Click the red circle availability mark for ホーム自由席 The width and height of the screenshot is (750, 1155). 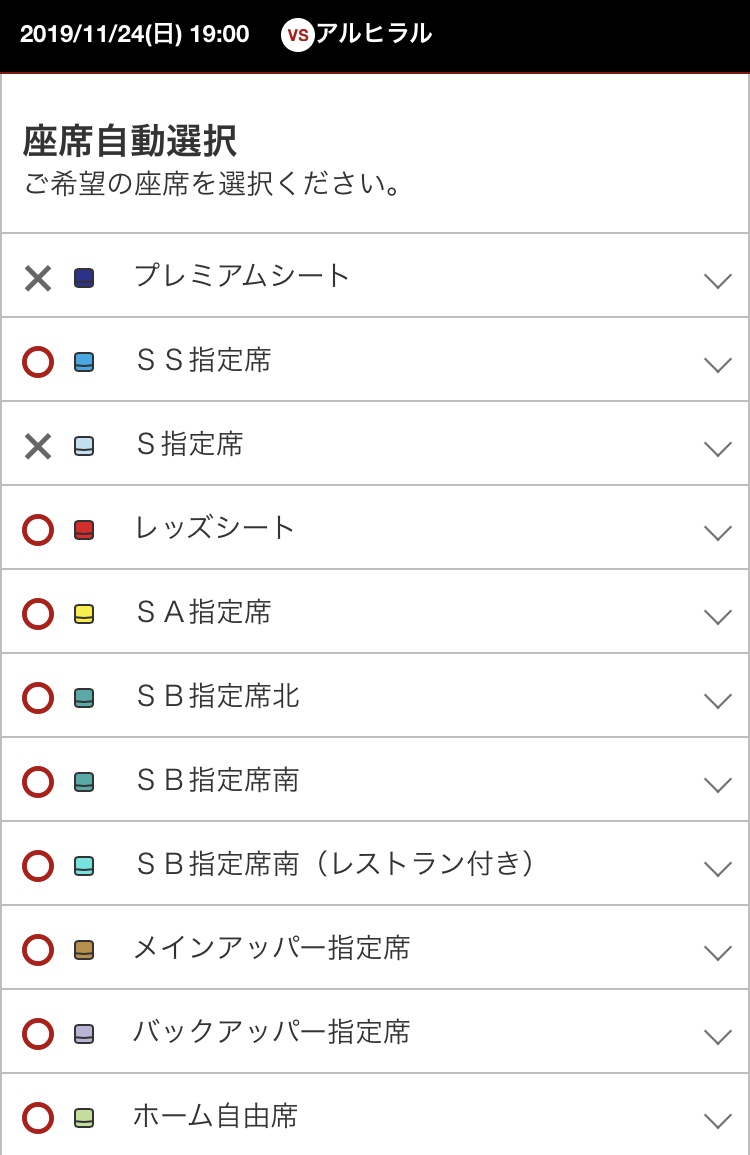[x=38, y=1118]
